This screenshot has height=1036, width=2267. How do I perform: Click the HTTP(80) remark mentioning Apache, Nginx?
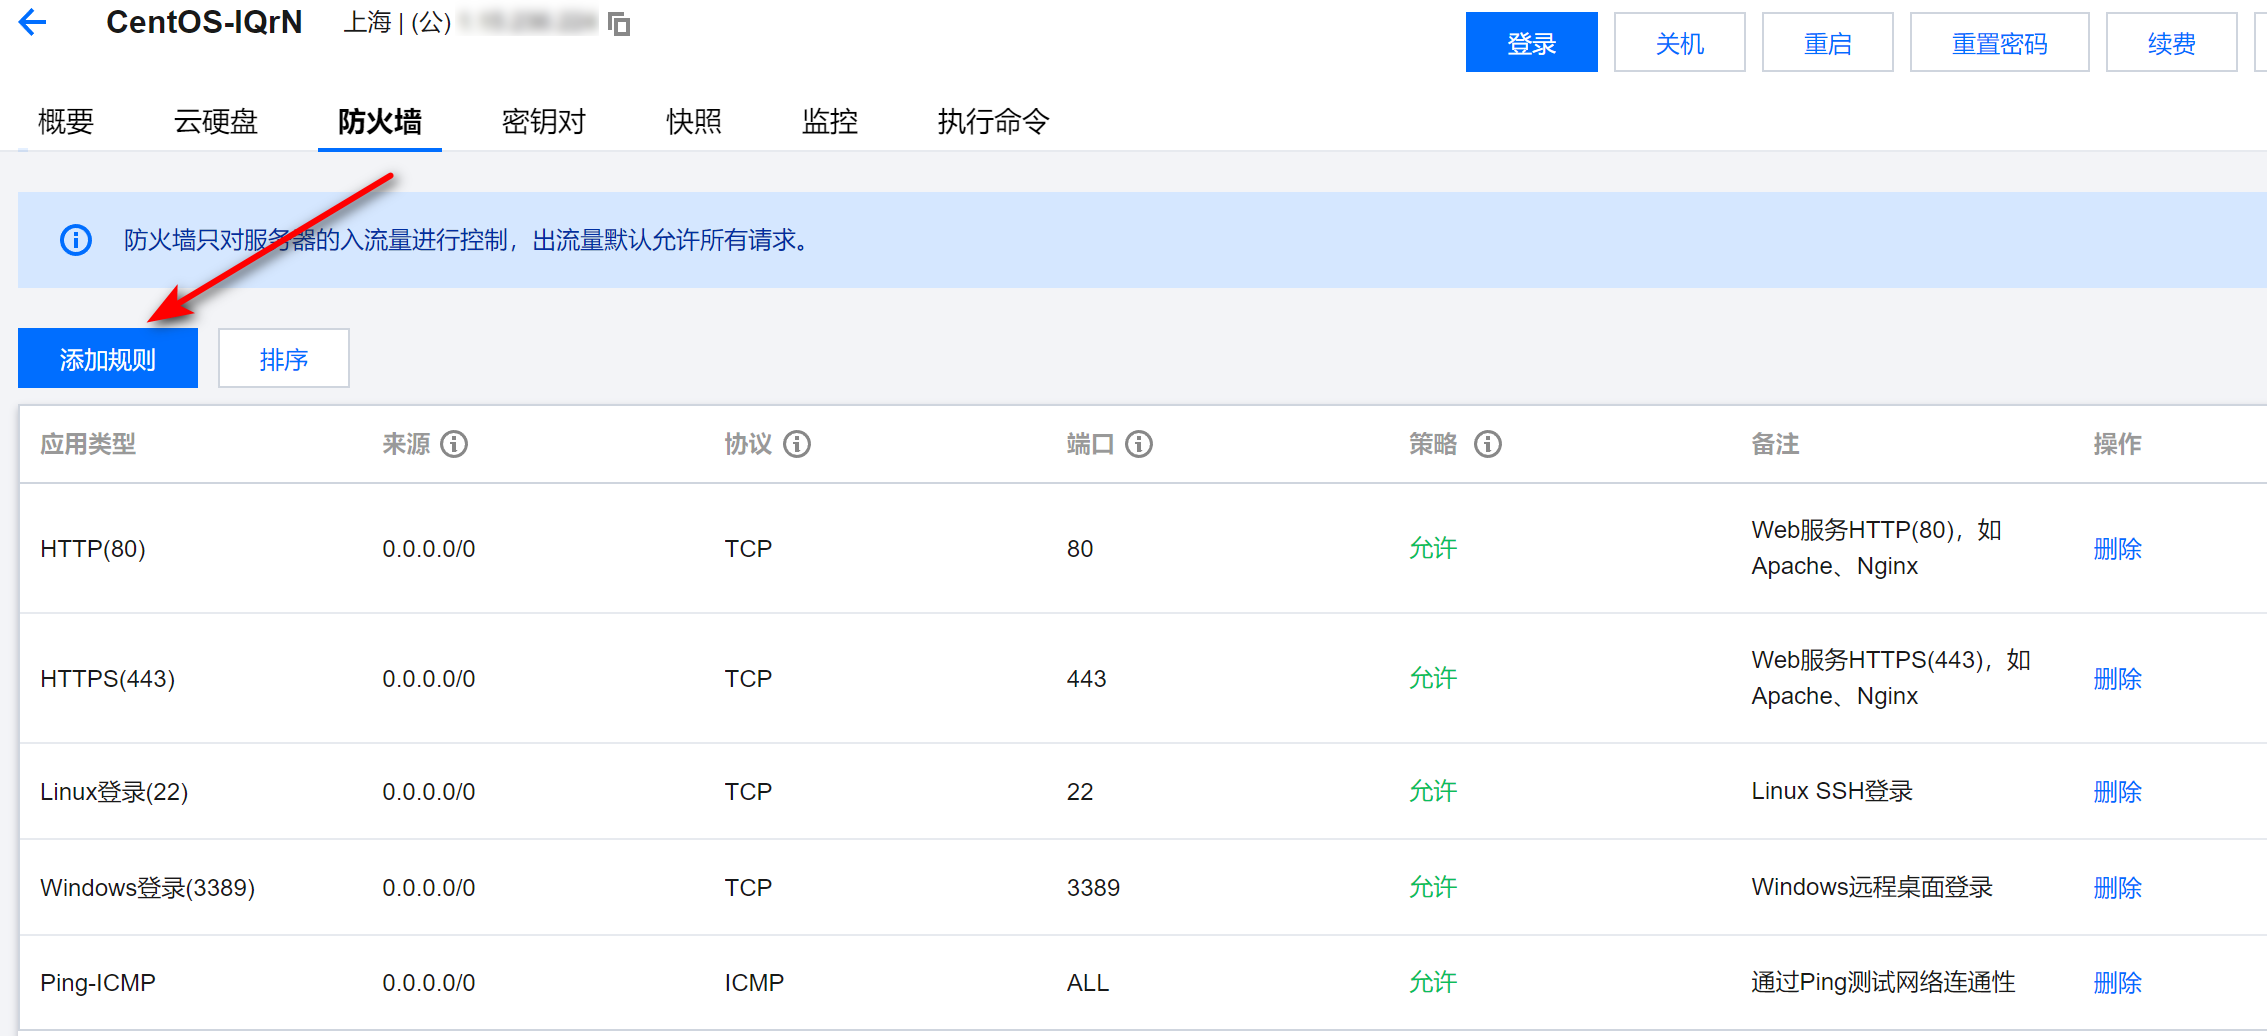[x=1877, y=548]
